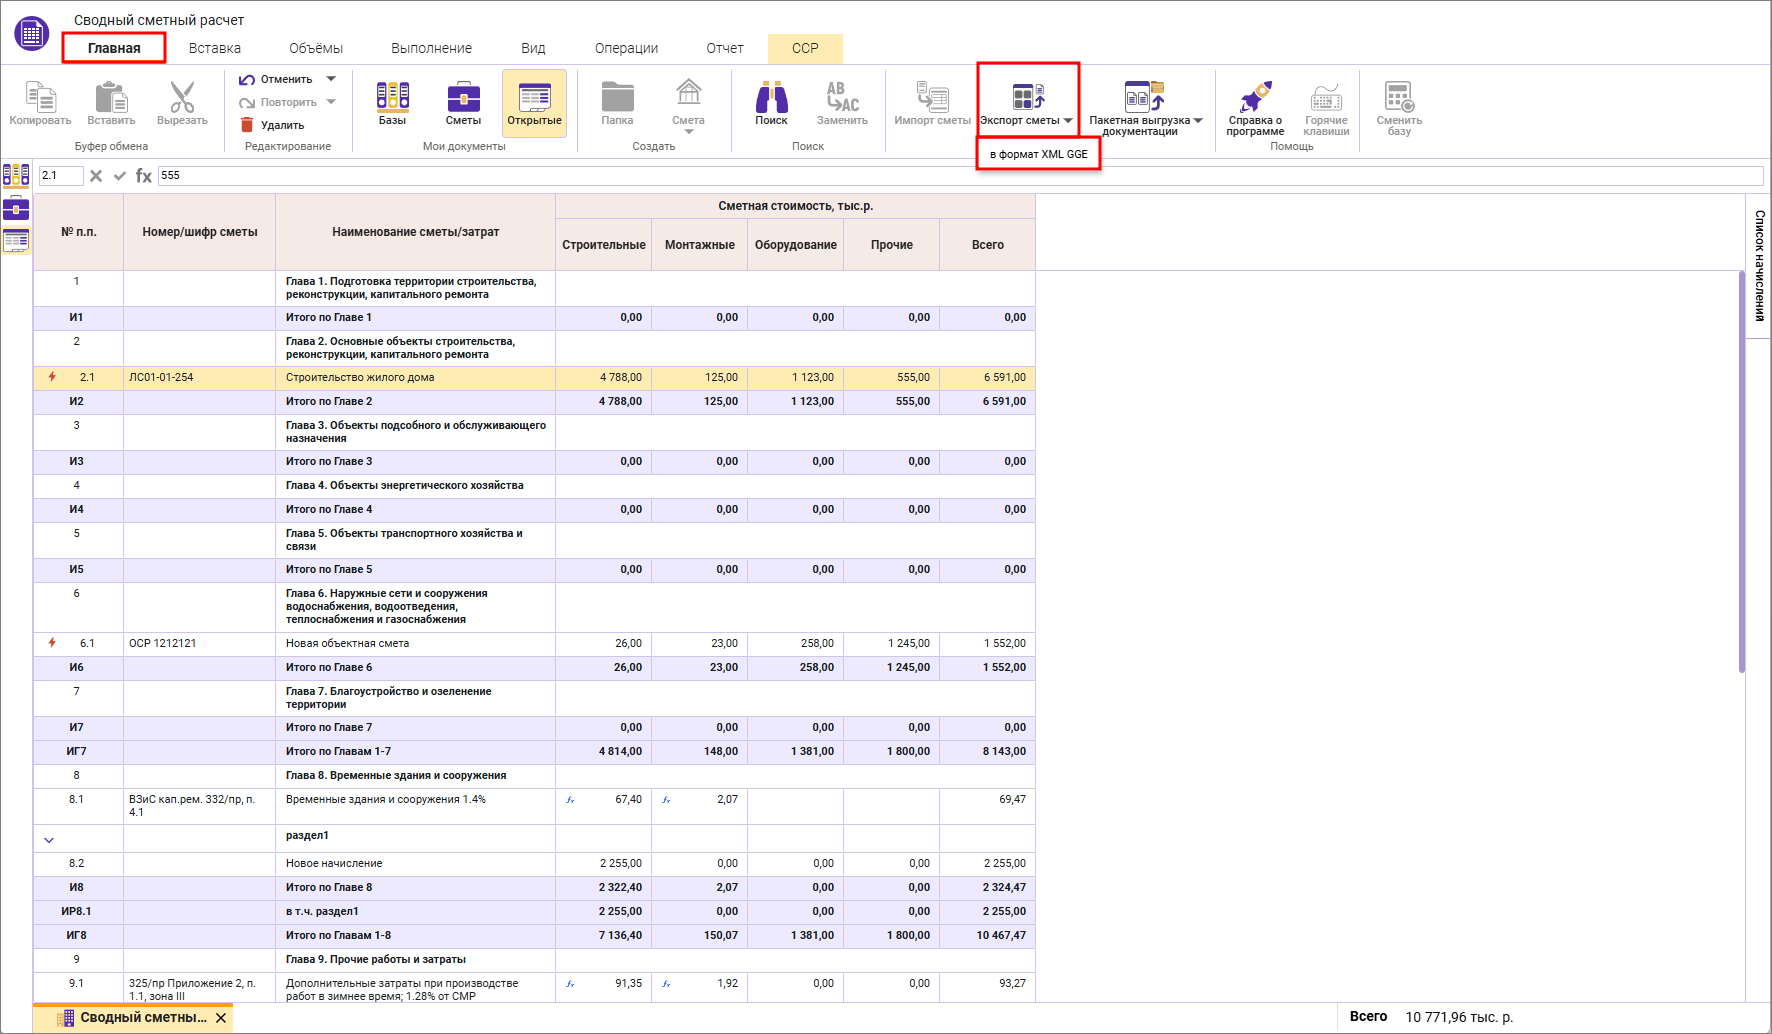Expand Пакетная выгрузка документации dropdown
Viewport: 1772px width, 1034px height.
(x=1198, y=121)
